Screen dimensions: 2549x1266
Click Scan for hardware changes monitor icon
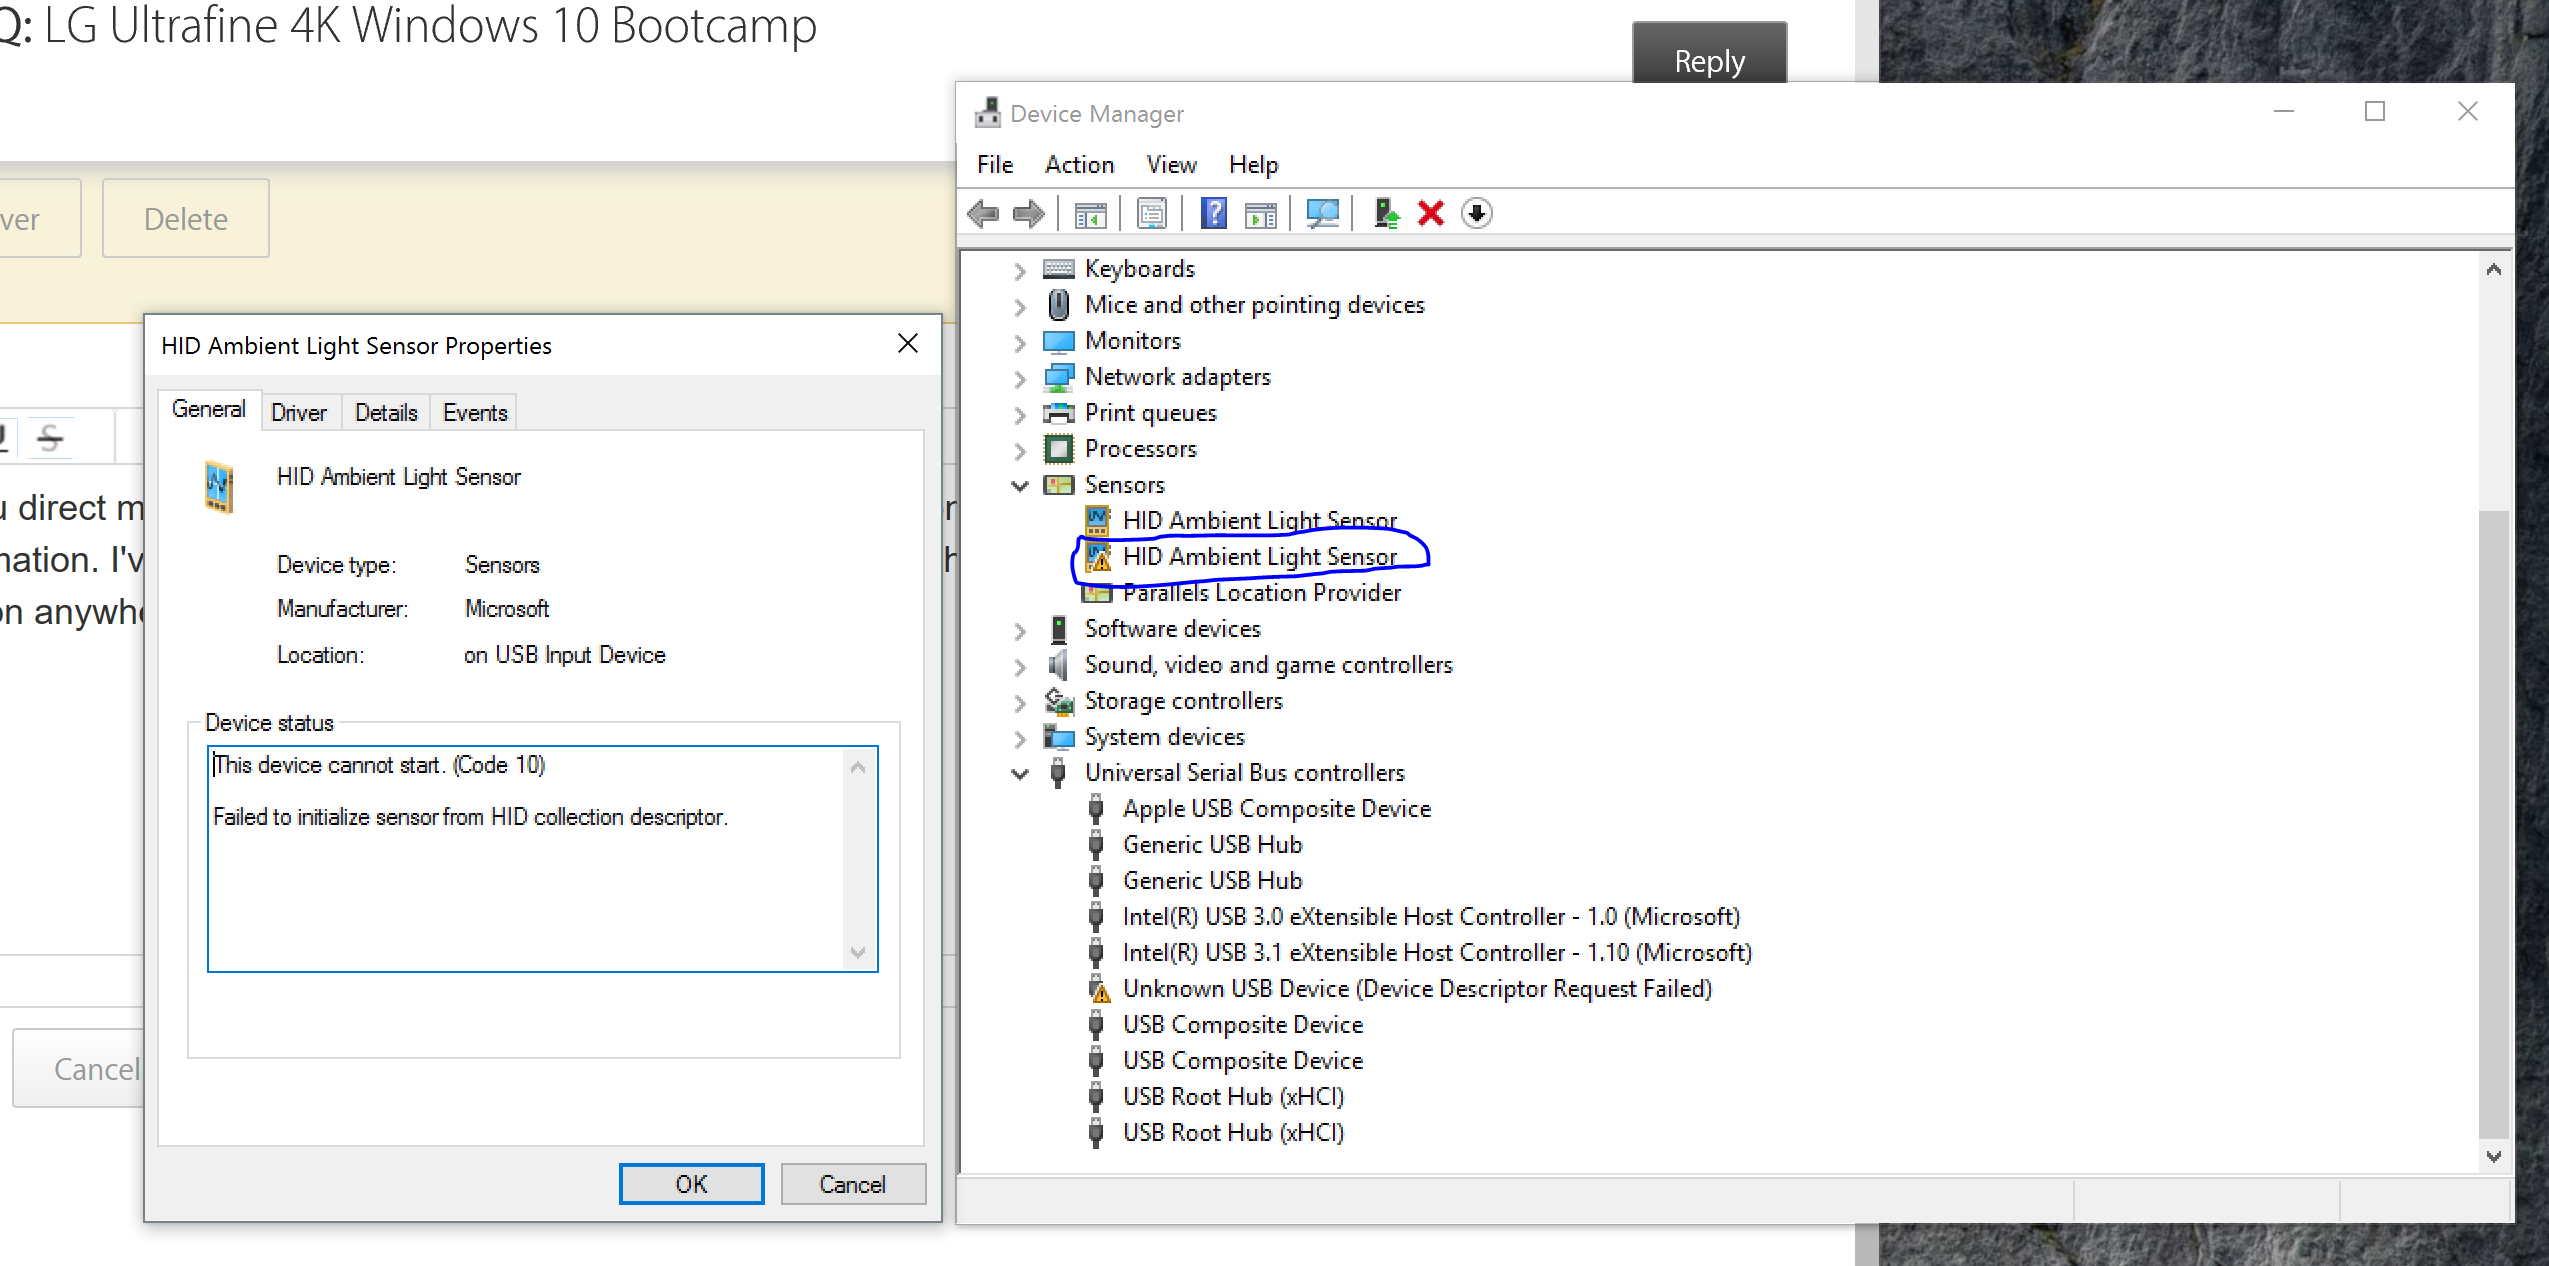pyautogui.click(x=1322, y=213)
